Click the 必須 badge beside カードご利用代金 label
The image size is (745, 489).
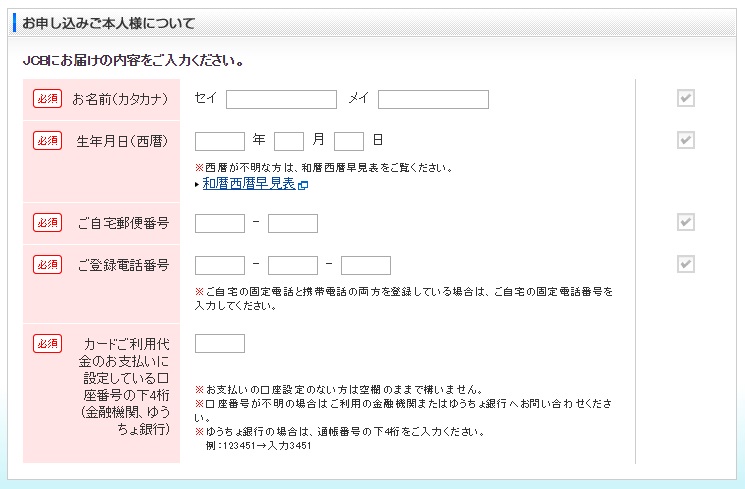point(47,343)
